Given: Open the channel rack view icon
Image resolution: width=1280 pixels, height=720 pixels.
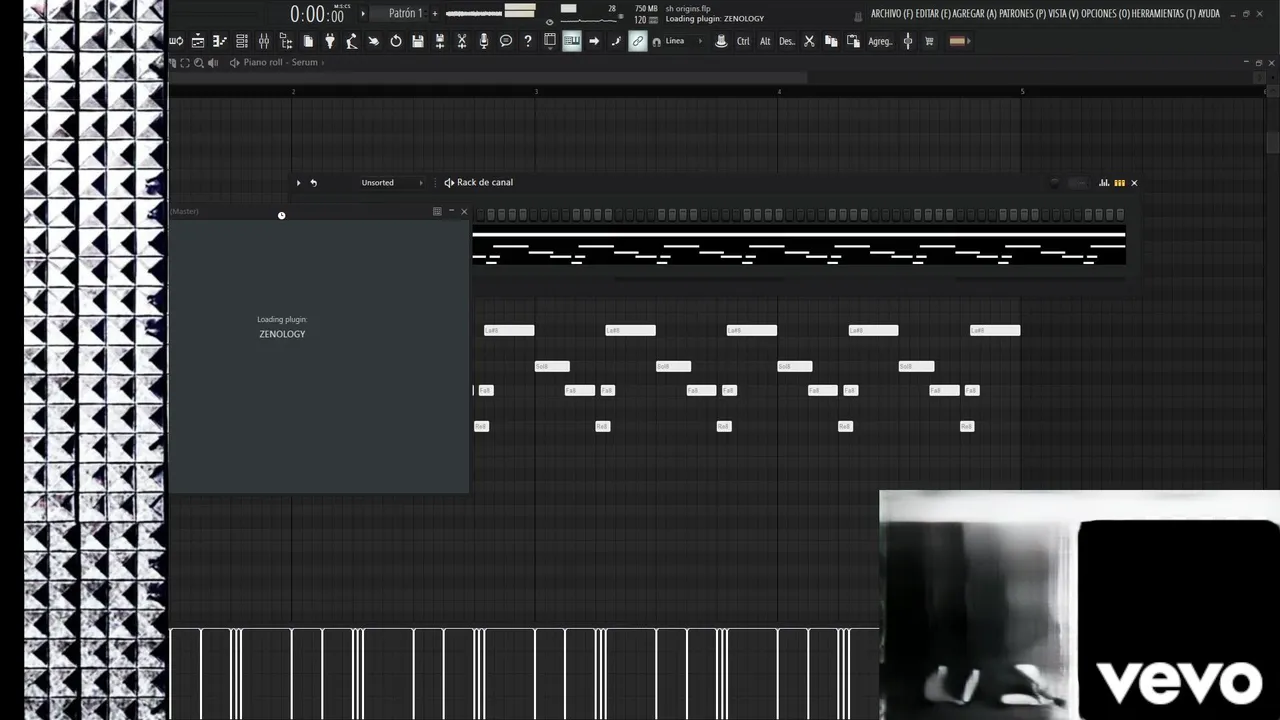Looking at the screenshot, I should (x=242, y=41).
